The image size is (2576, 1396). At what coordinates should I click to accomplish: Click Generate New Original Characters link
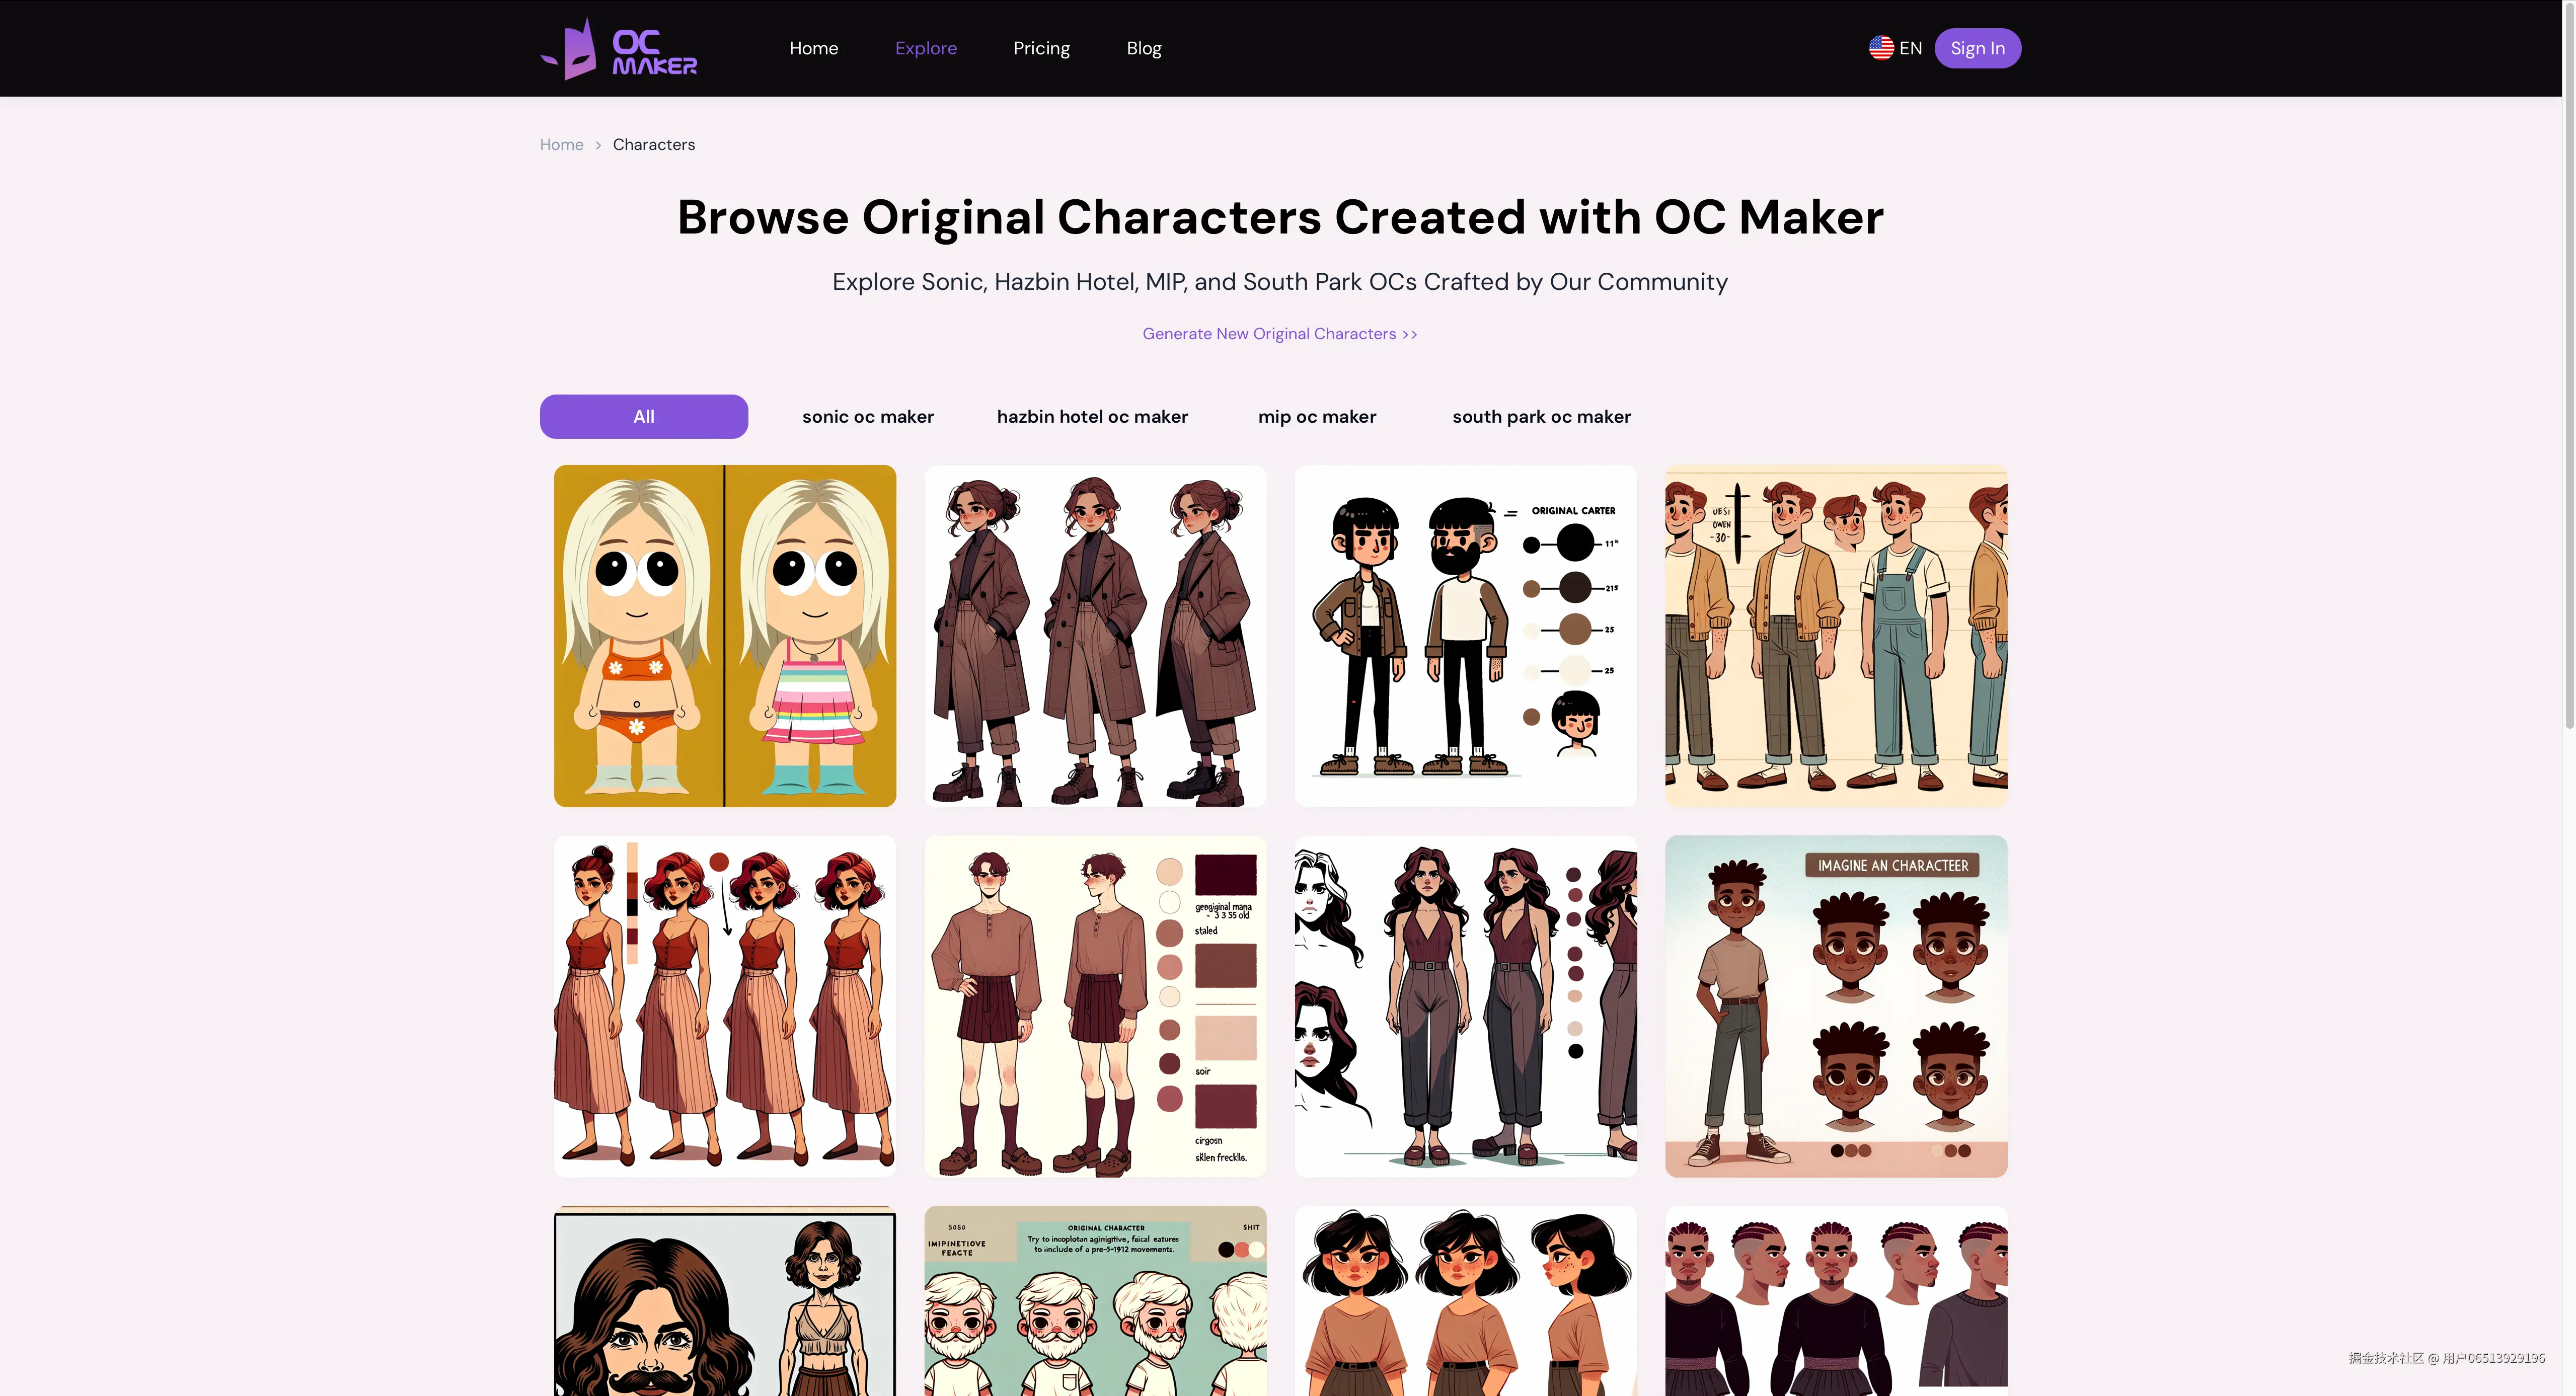click(x=1279, y=334)
